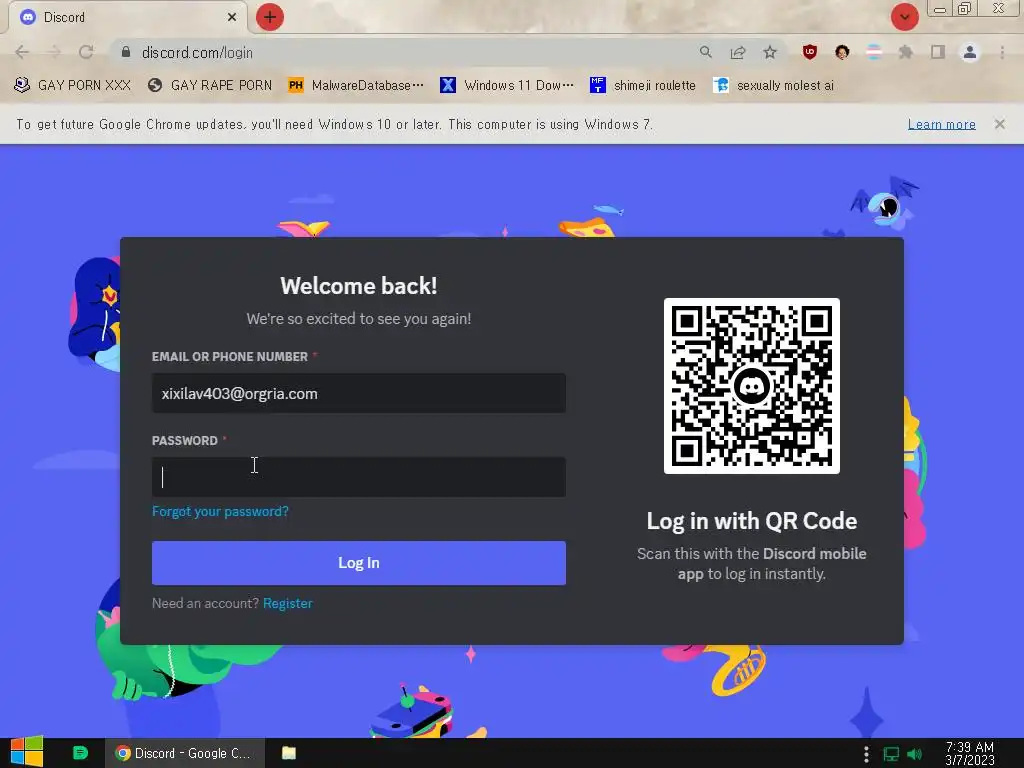View site info via lock icon

point(126,52)
